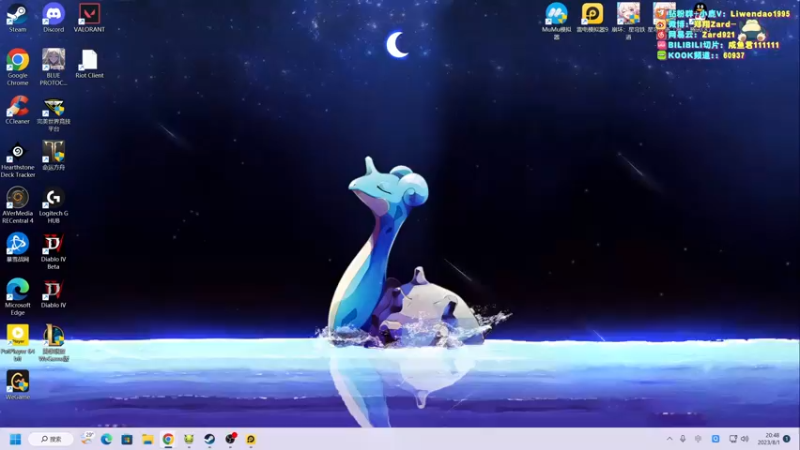Open the weather widget on taskbar

(x=87, y=439)
